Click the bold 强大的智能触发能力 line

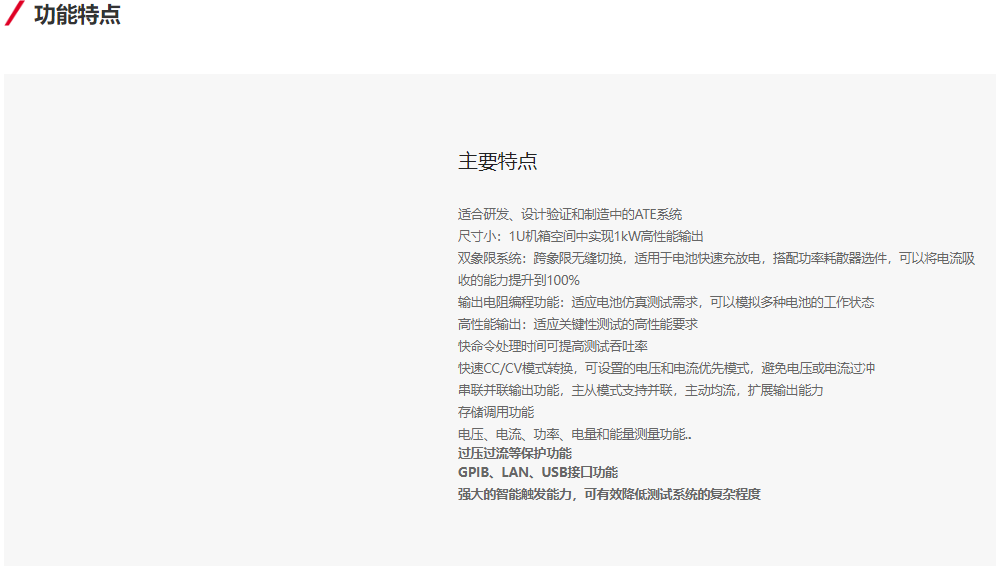click(x=609, y=494)
